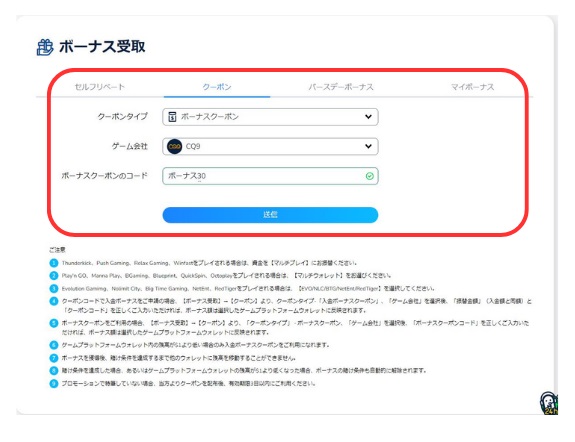Go to the マイボーナス tab
575x442 pixels.
click(x=472, y=87)
